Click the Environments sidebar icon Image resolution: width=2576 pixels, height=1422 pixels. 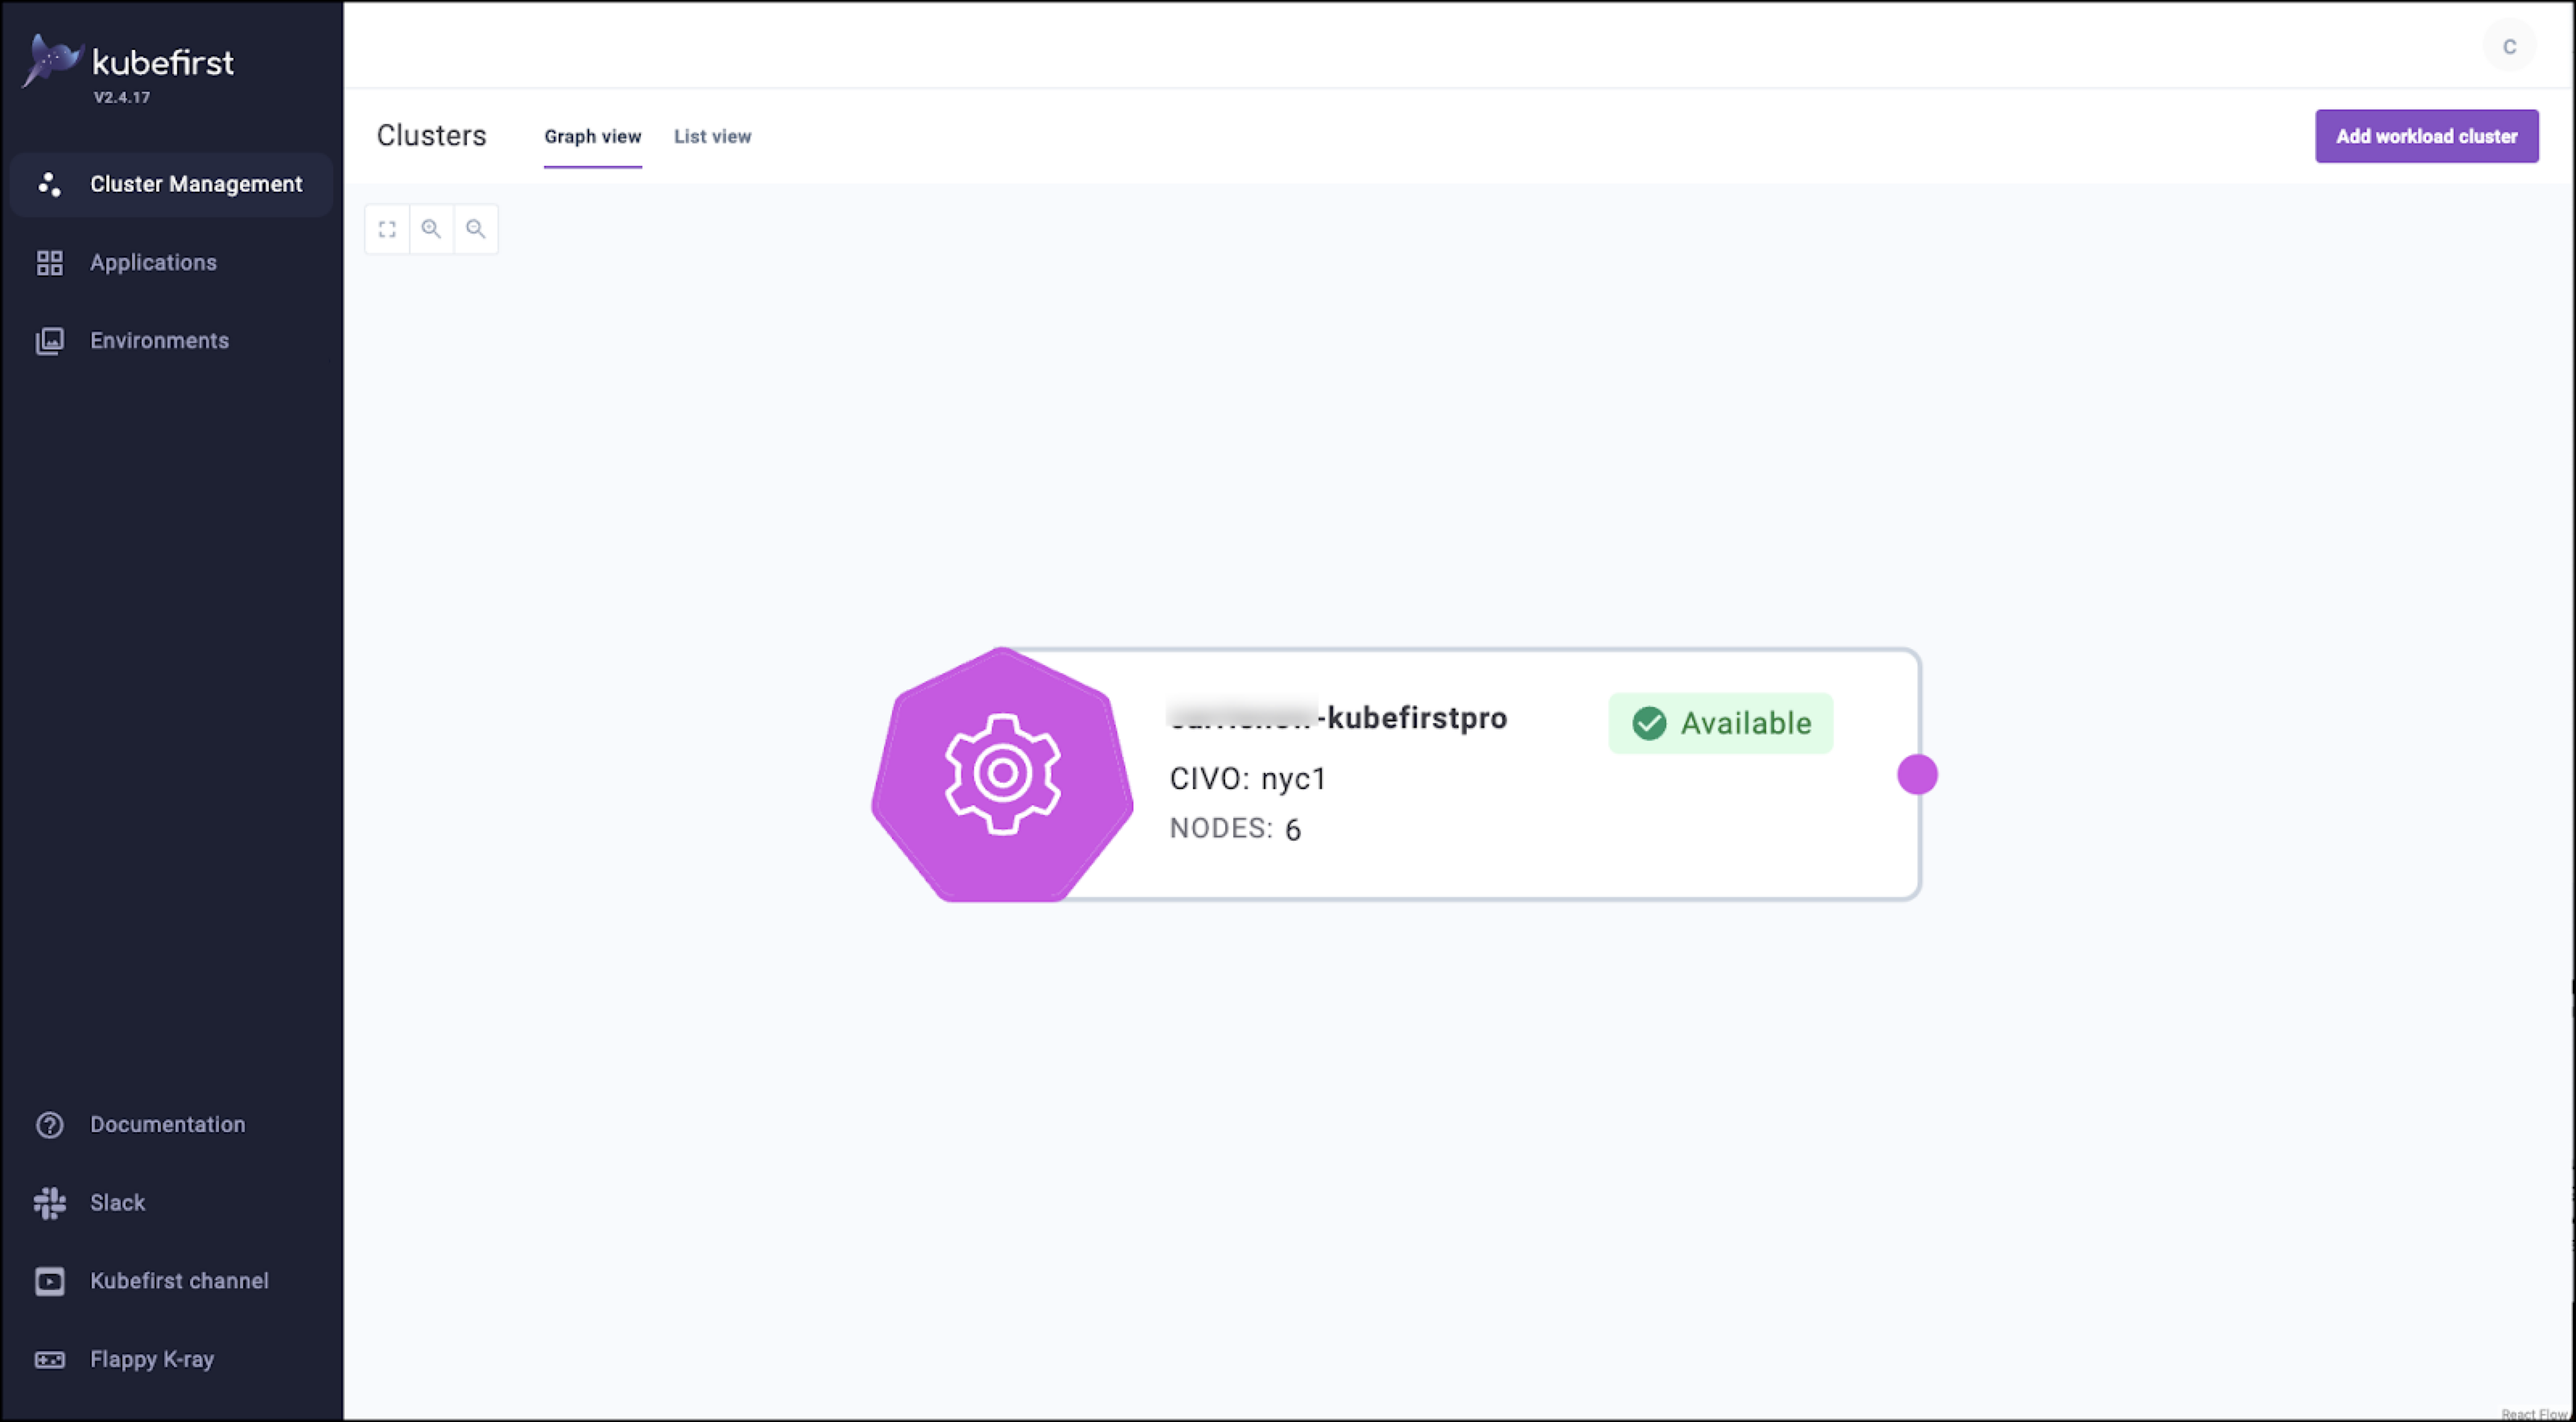[x=49, y=340]
